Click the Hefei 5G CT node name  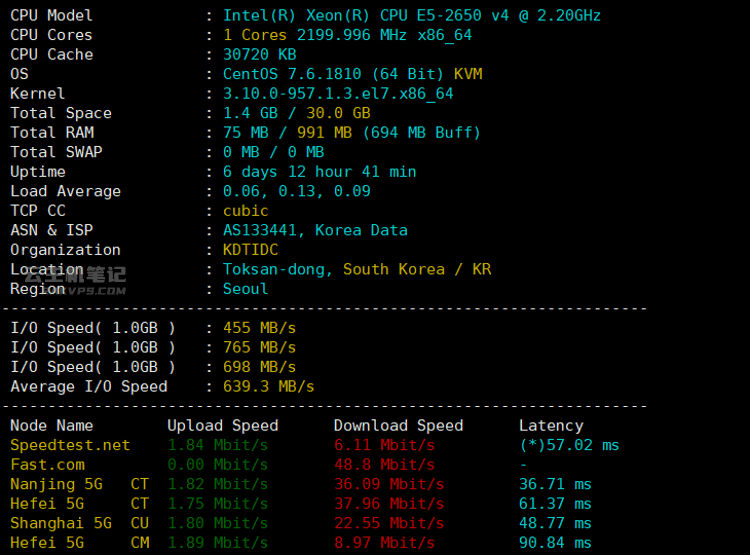tap(79, 504)
